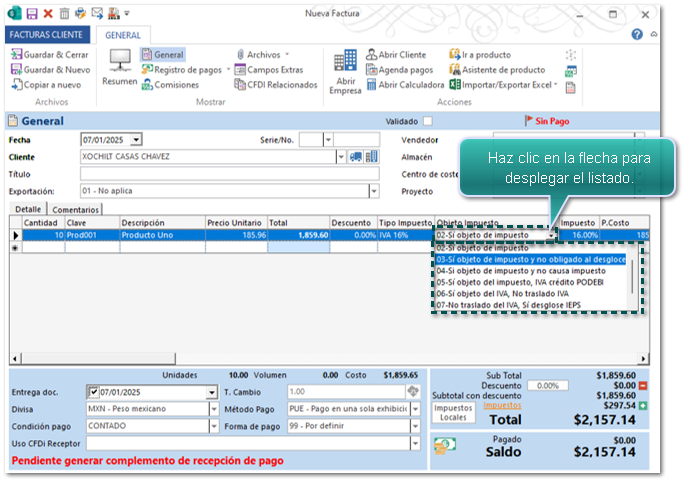Image resolution: width=687 pixels, height=482 pixels.
Task: Toggle the Entrega doc. date checkbox
Action: point(93,392)
